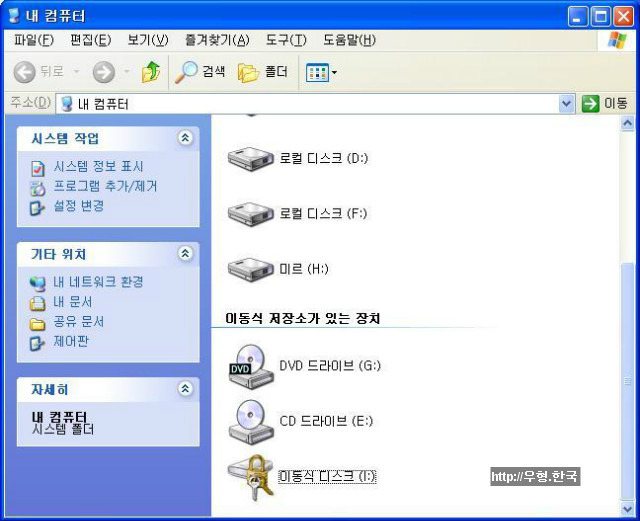Open the views dropdown in toolbar
Screen dimensions: 640x521
[x=321, y=73]
